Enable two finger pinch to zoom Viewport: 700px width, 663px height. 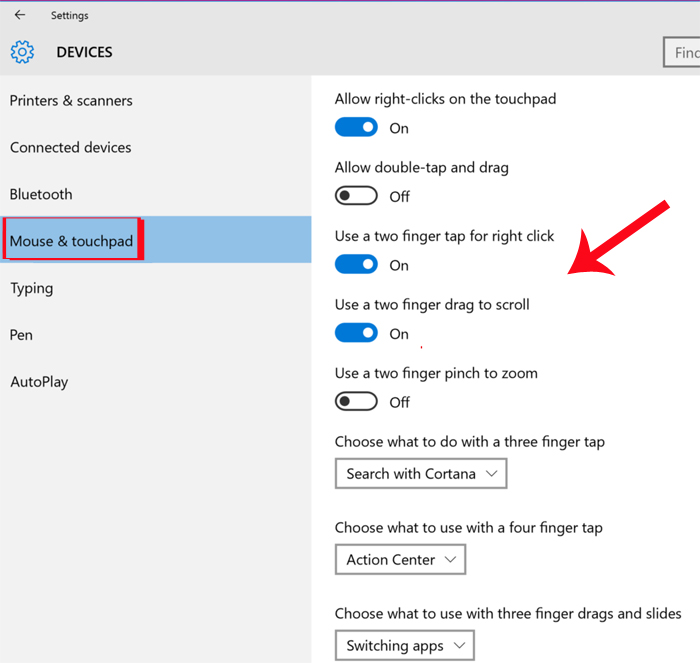pyautogui.click(x=356, y=402)
